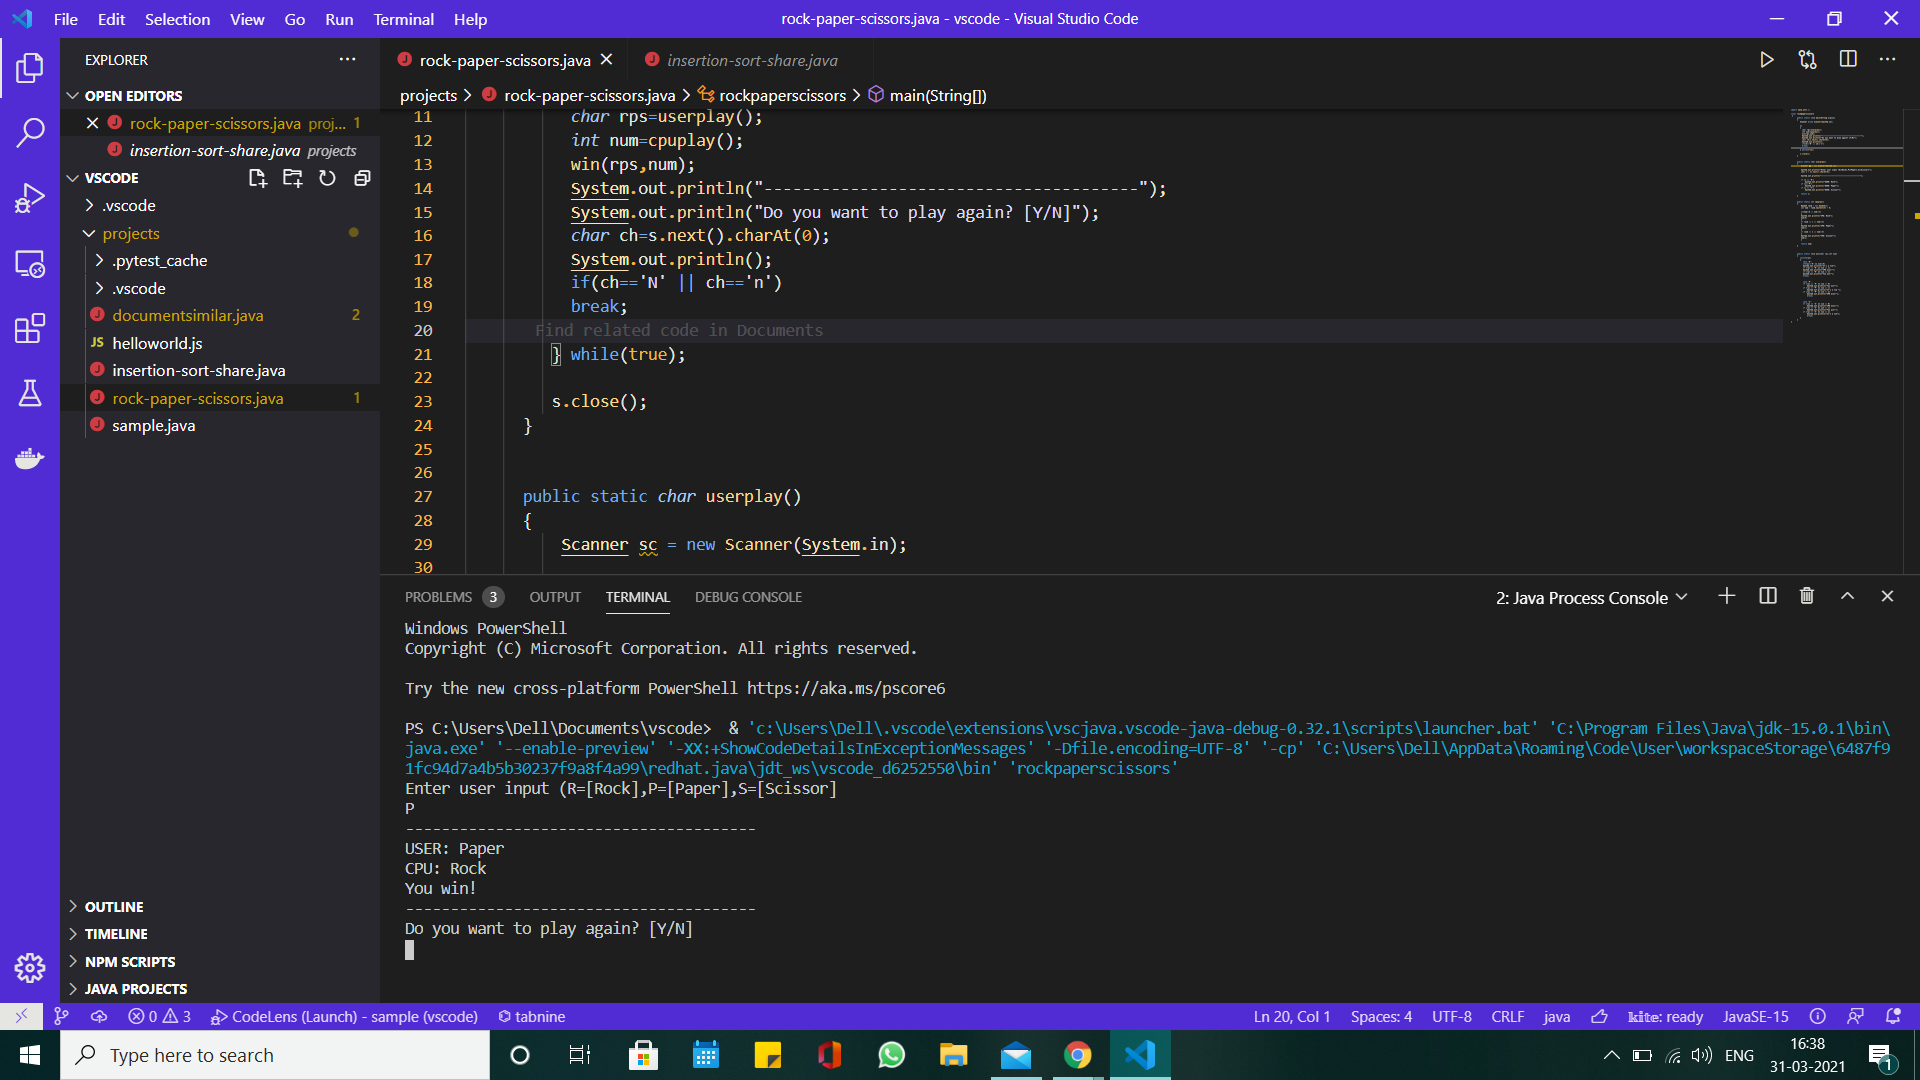Split the editor to the right
This screenshot has width=1920, height=1080.
point(1848,60)
